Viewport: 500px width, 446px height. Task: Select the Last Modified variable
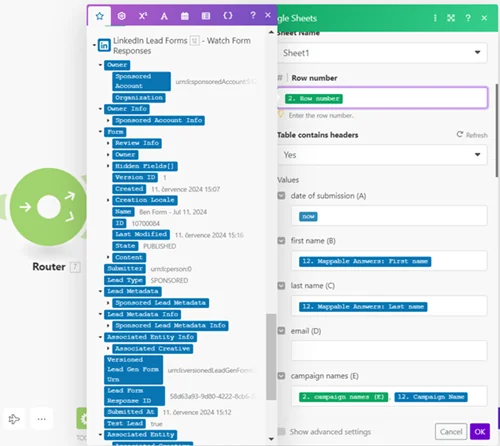coord(141,234)
